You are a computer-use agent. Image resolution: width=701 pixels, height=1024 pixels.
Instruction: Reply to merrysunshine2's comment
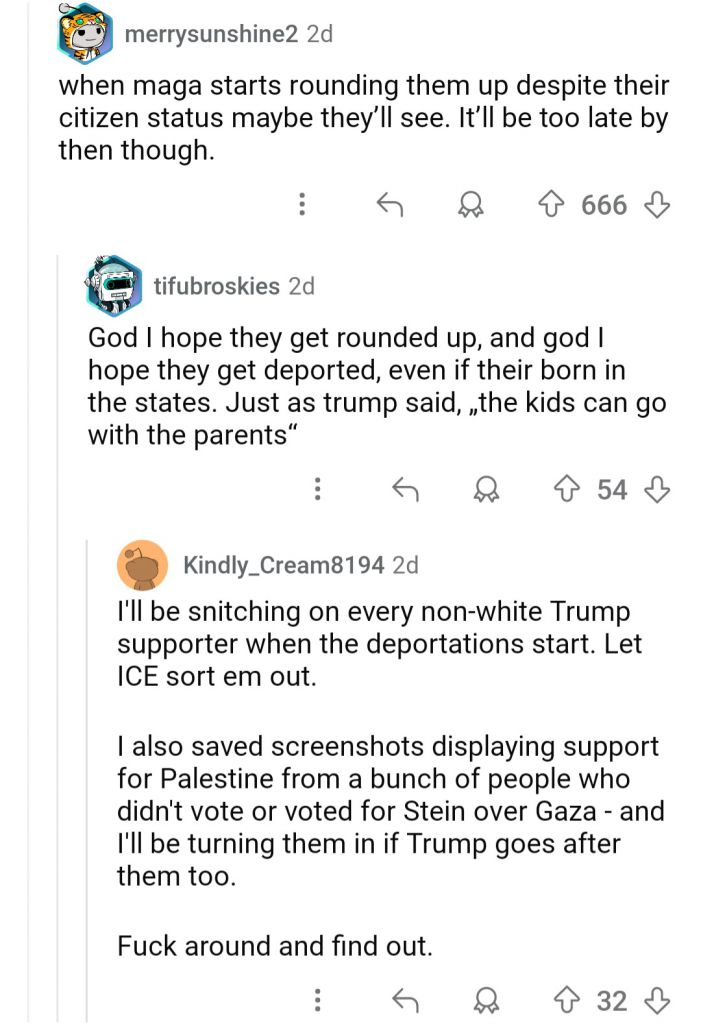tap(389, 205)
